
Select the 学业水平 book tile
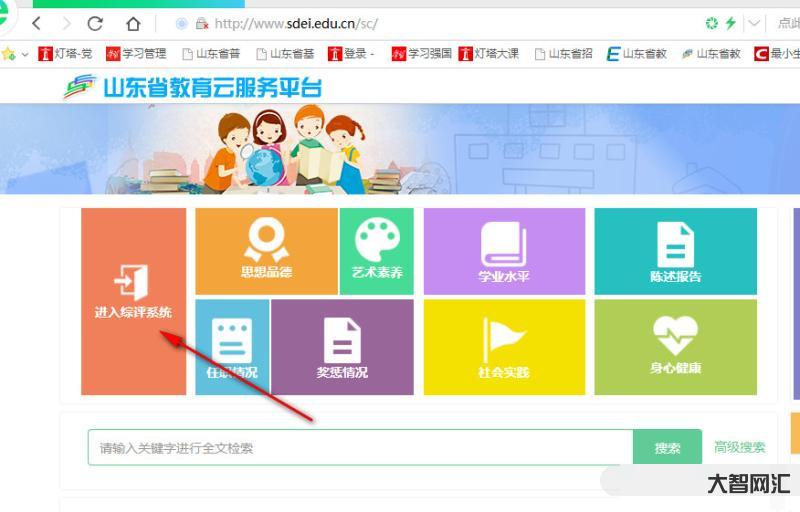tap(504, 251)
